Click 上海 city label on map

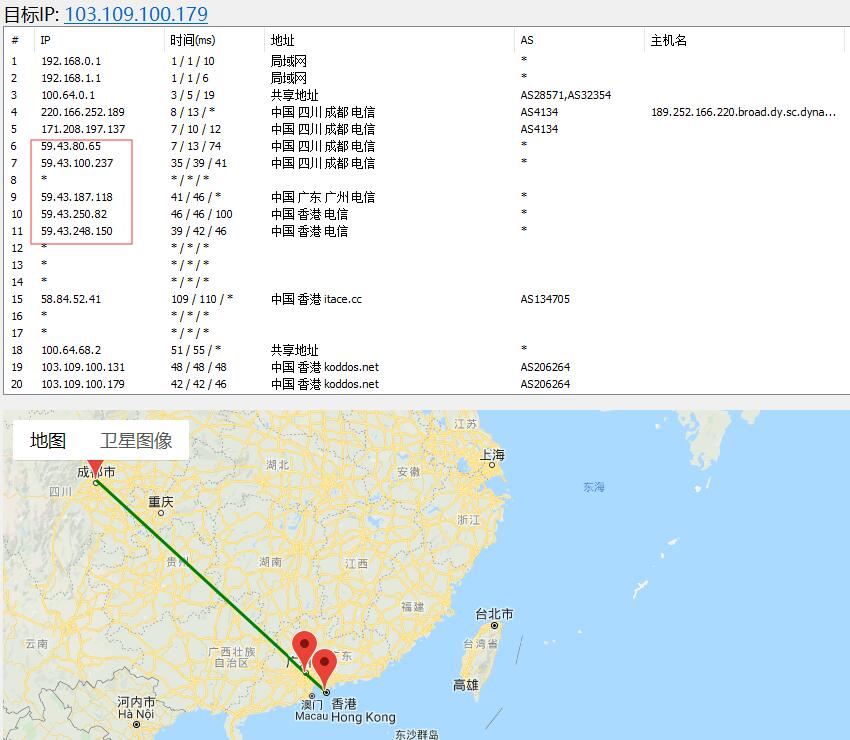[492, 455]
